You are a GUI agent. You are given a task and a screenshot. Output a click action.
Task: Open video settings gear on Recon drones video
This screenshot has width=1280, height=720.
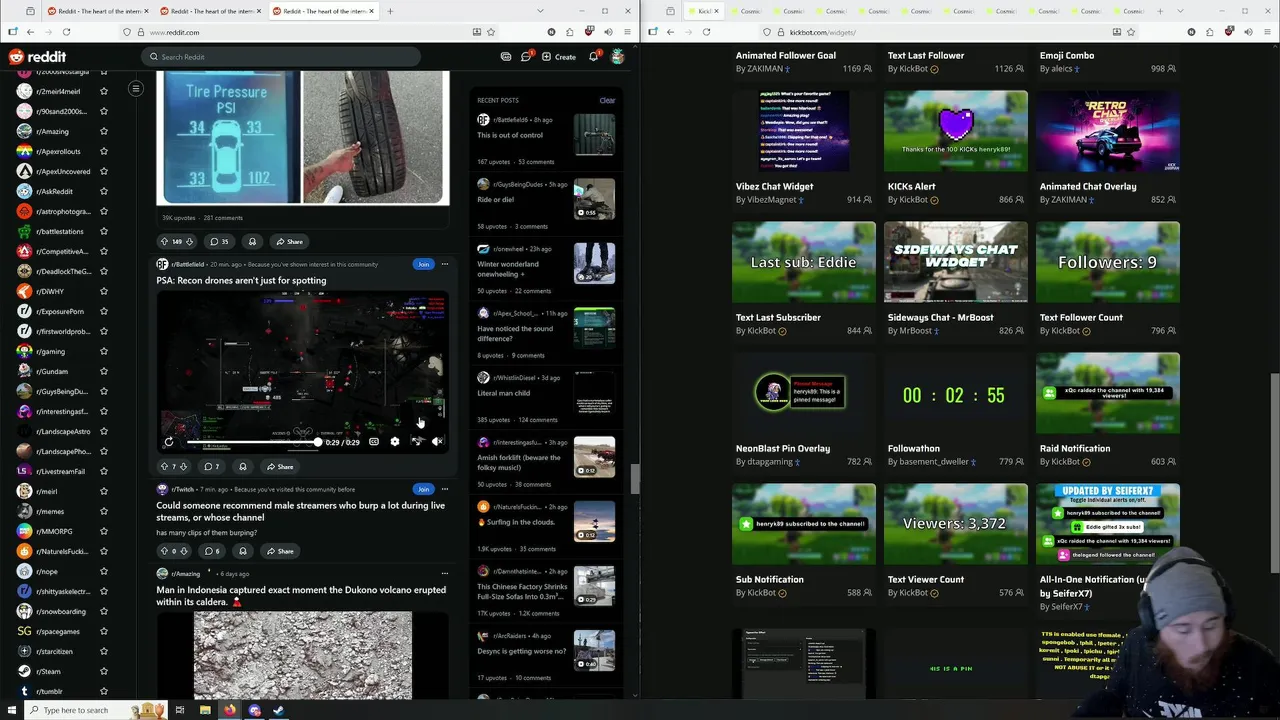coord(395,442)
